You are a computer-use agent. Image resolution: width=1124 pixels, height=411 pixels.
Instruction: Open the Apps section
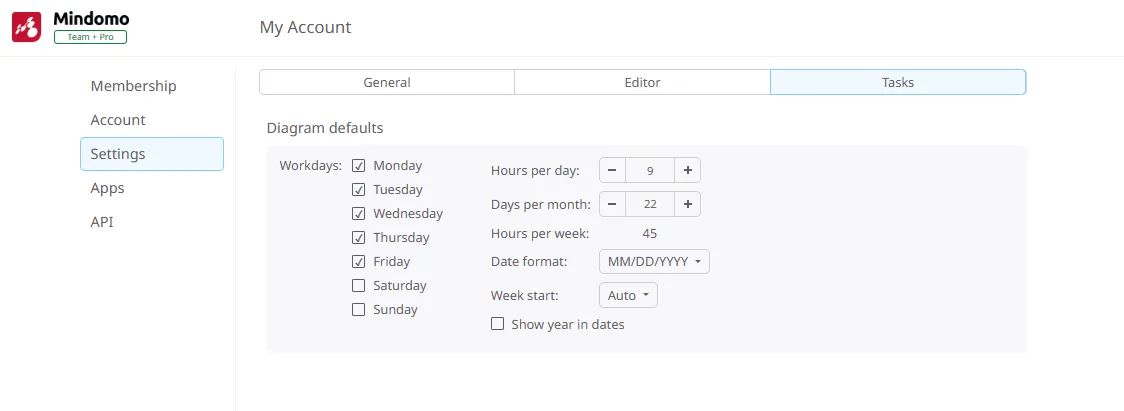coord(107,188)
